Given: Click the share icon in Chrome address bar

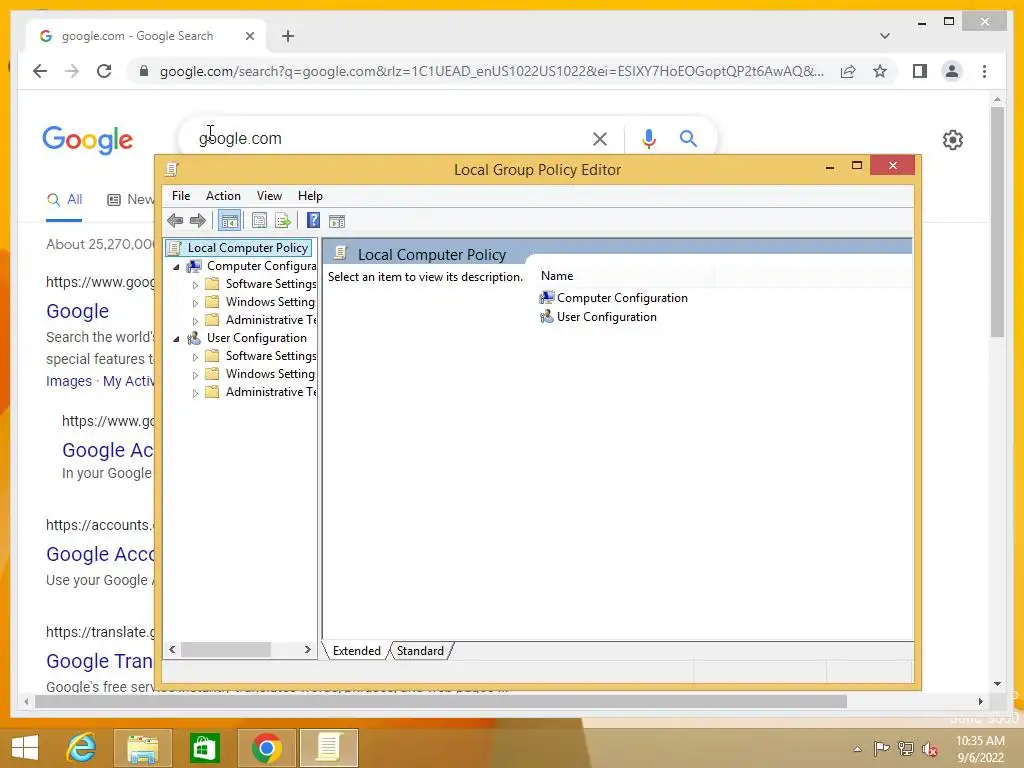Looking at the screenshot, I should (x=848, y=71).
